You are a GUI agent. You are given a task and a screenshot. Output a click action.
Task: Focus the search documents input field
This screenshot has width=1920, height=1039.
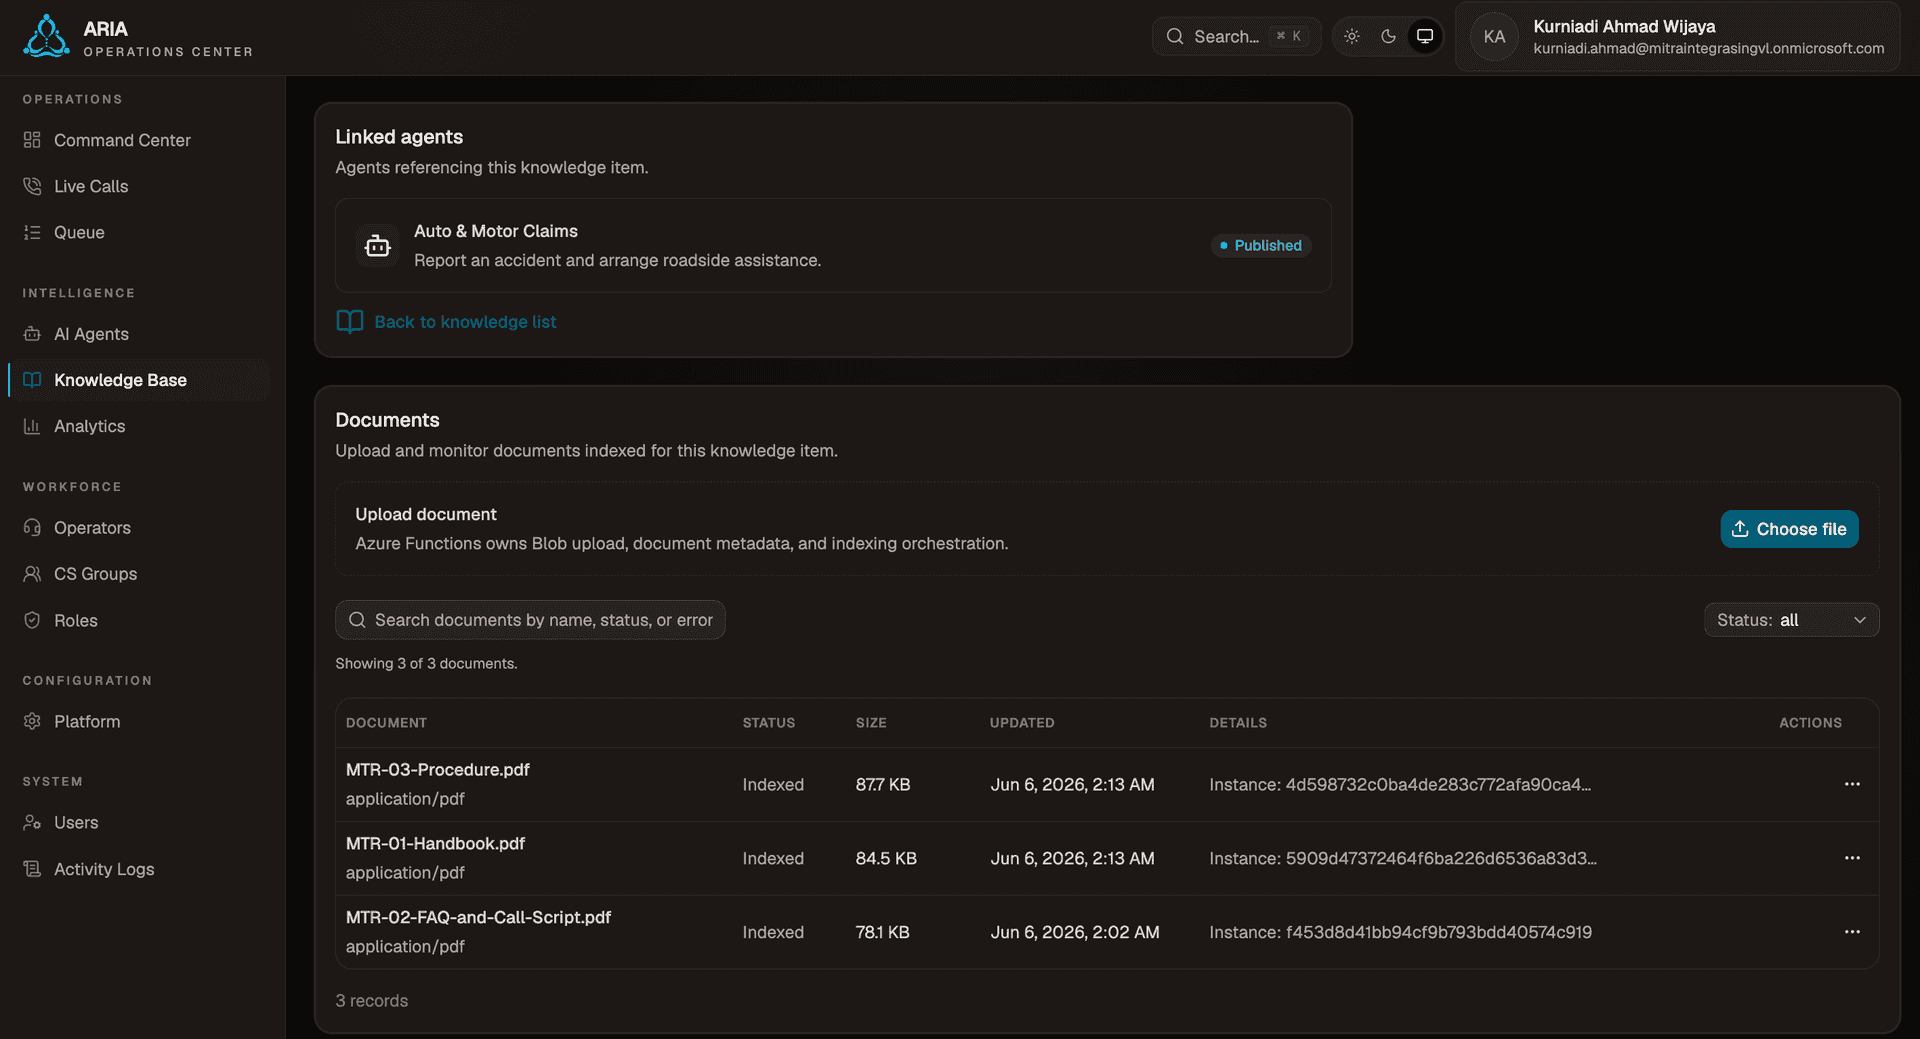click(x=530, y=620)
